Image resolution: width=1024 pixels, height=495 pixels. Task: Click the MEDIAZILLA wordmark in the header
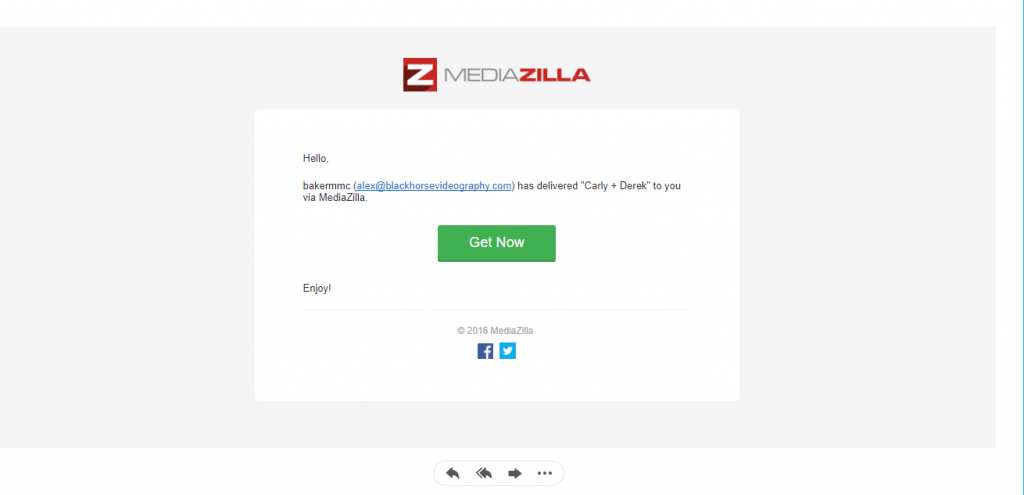point(517,75)
